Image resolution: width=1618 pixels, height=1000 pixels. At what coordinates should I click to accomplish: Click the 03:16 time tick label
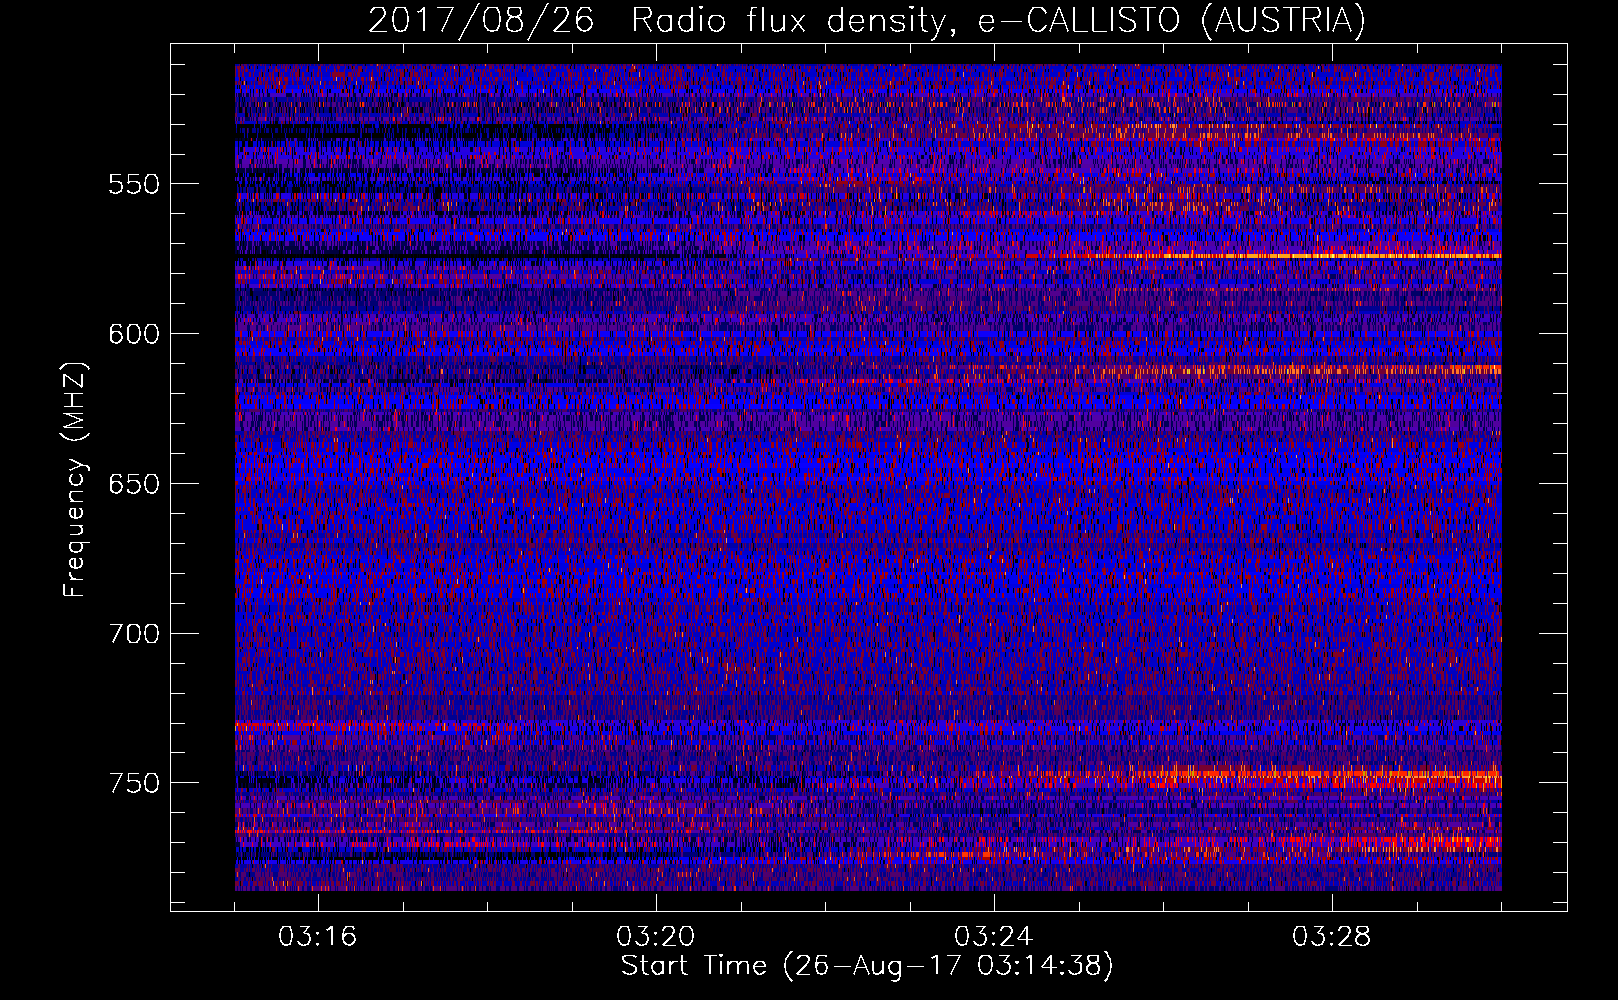[x=318, y=937]
